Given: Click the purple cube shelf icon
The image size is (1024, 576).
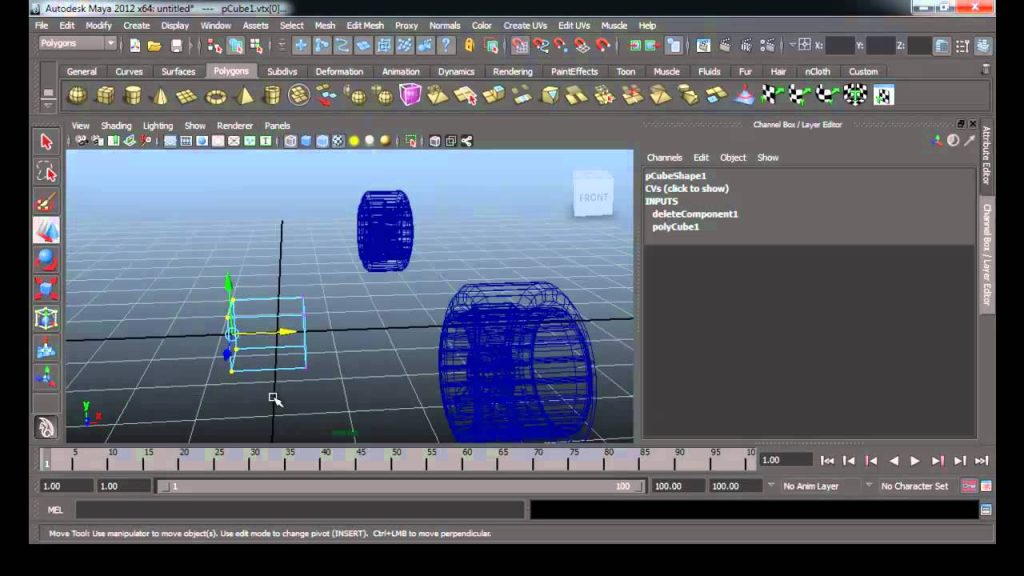Looking at the screenshot, I should 410,95.
